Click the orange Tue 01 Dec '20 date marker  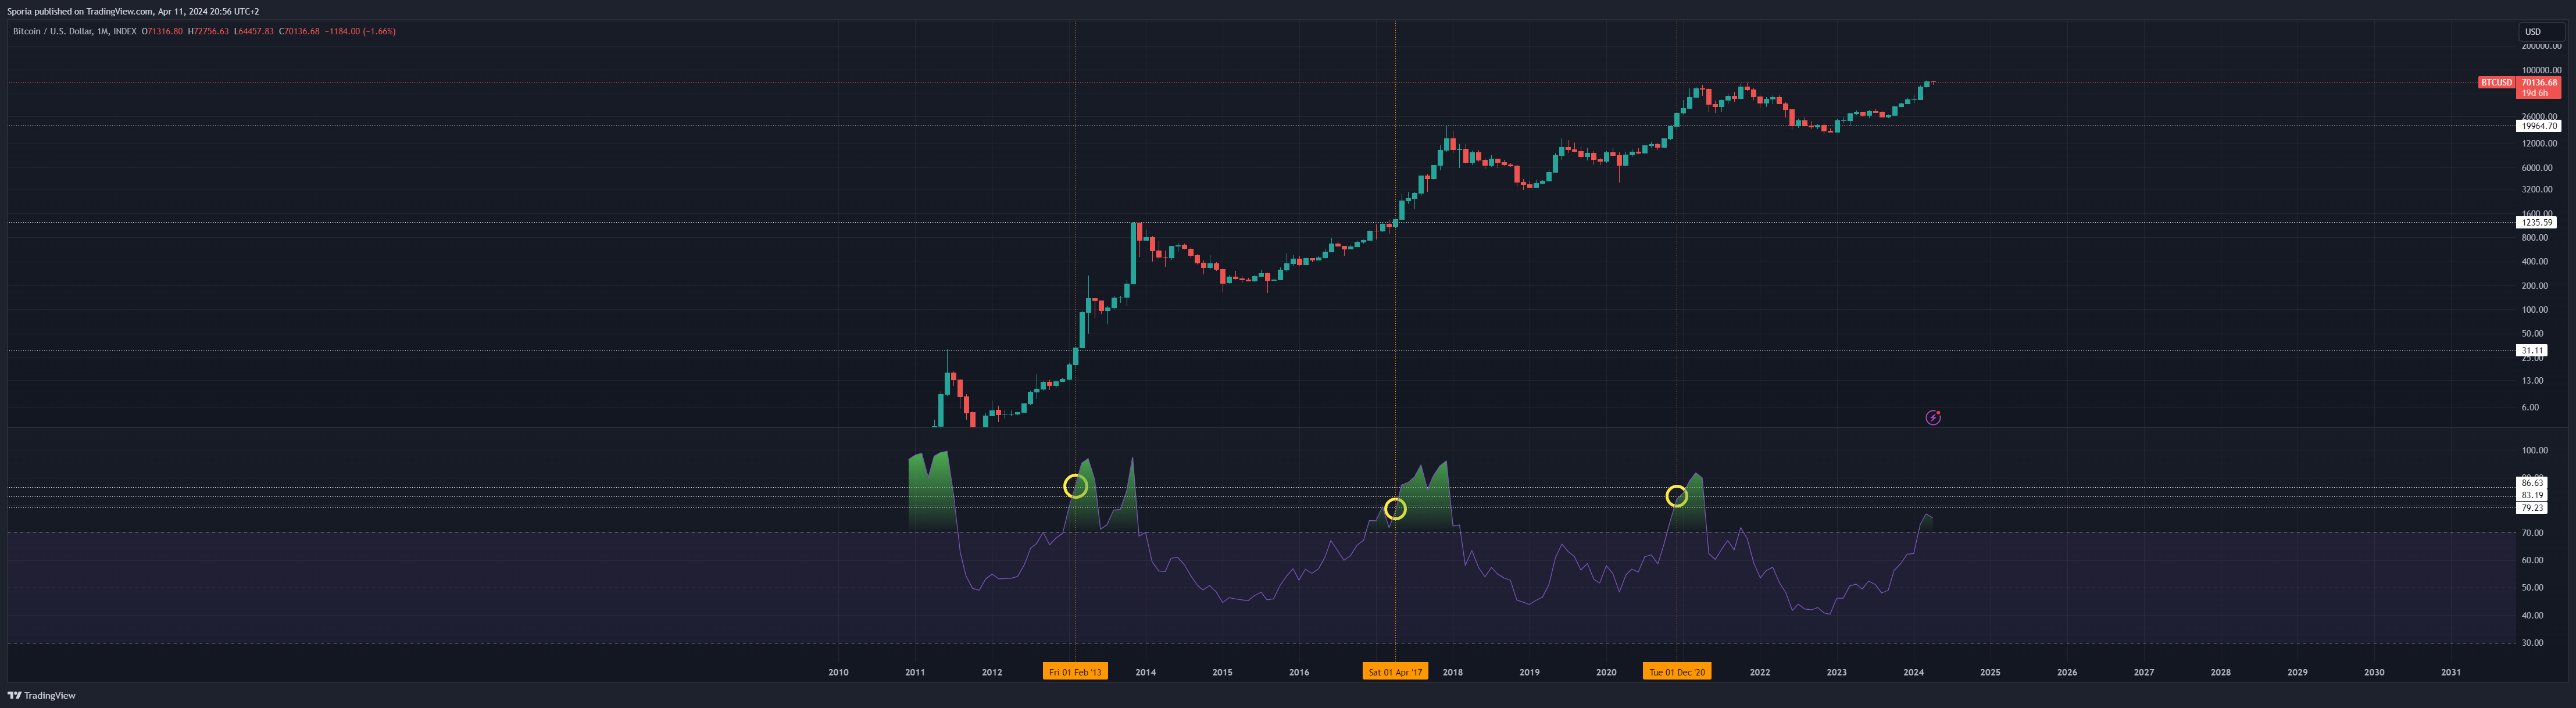[x=1677, y=672]
